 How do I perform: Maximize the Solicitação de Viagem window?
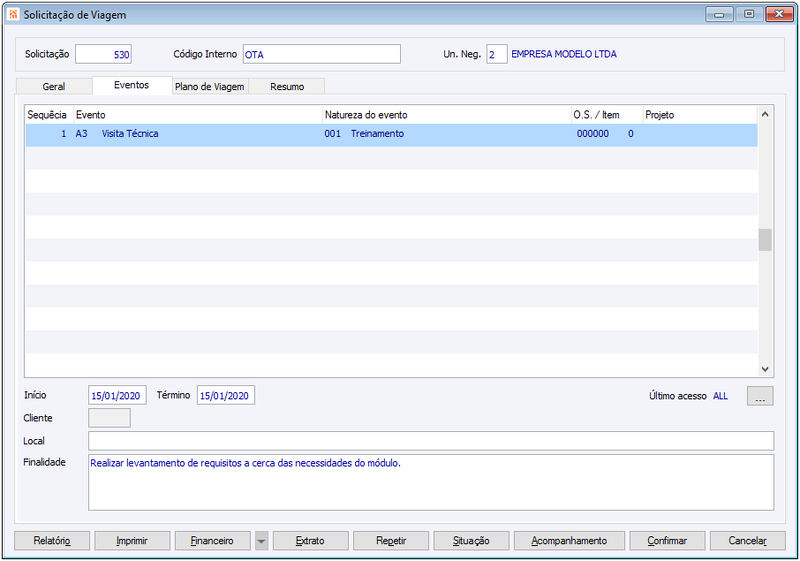[749, 14]
